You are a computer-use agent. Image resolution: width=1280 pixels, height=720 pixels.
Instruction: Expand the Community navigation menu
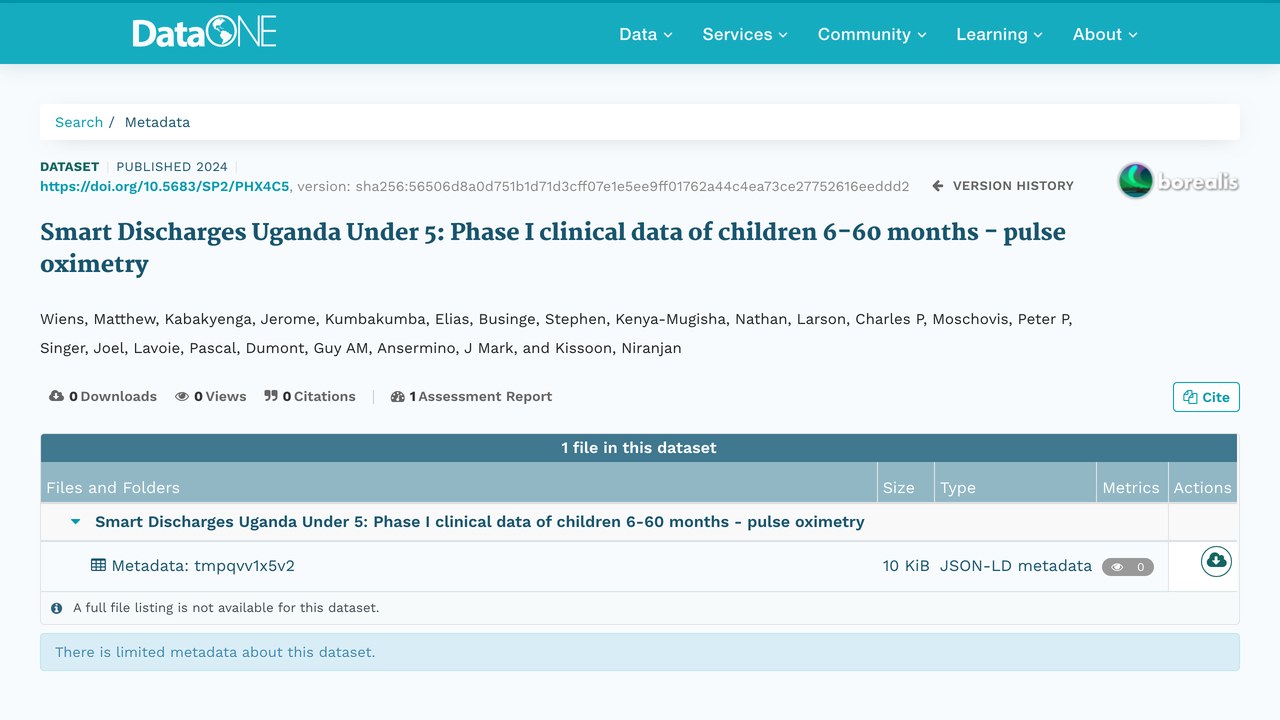coord(872,34)
